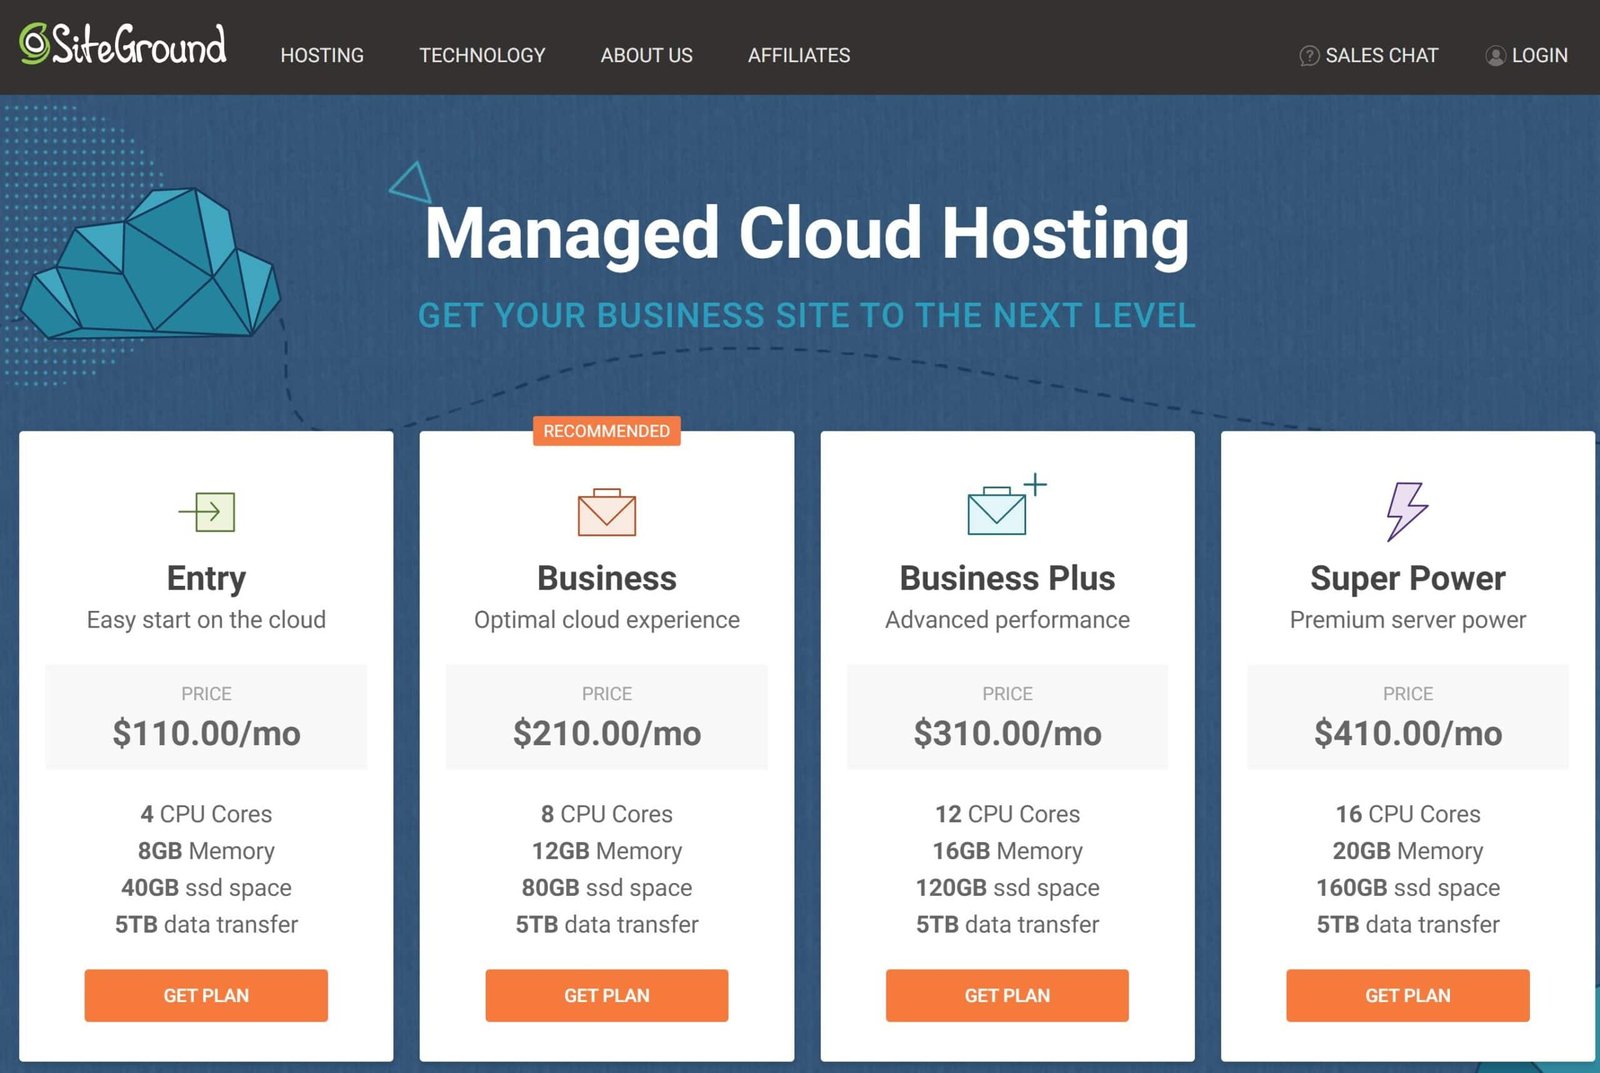The height and width of the screenshot is (1073, 1600).
Task: Click '12GB Memory' spec
Action: [607, 851]
